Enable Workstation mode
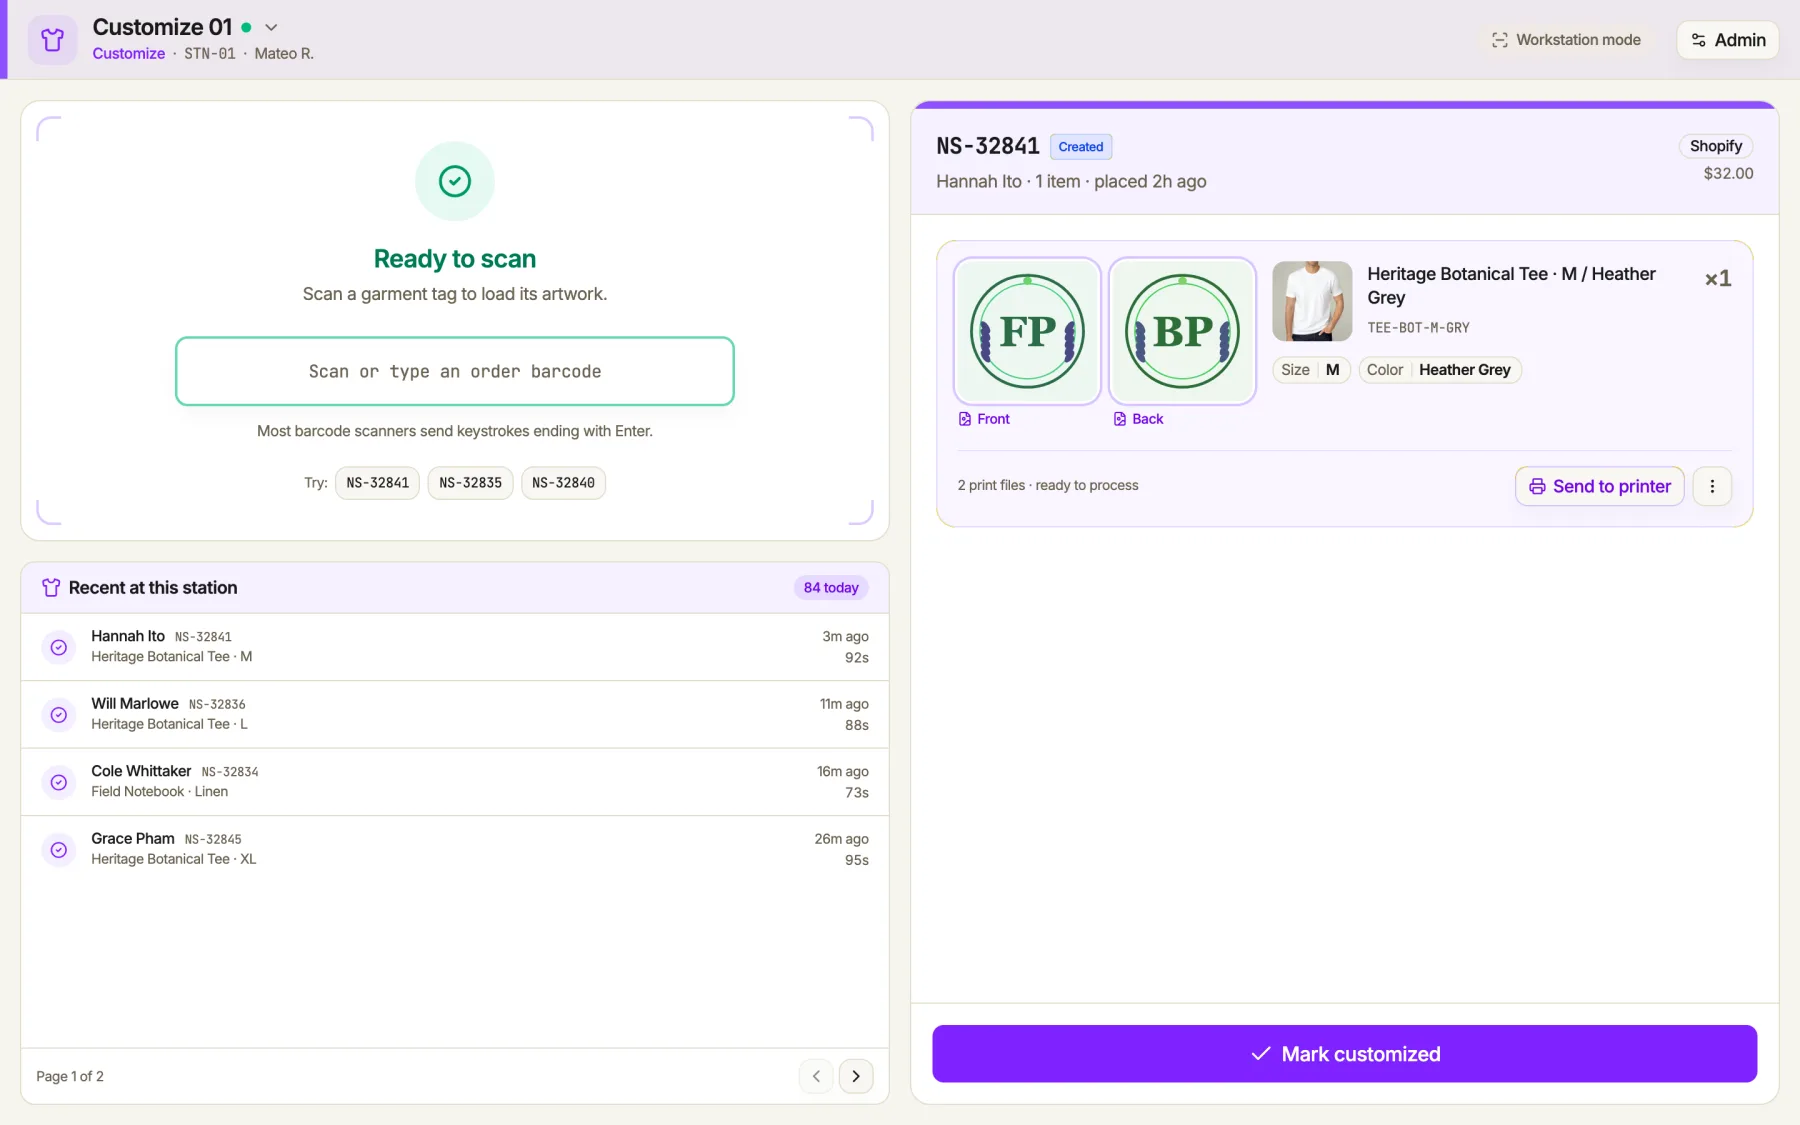 click(1566, 40)
